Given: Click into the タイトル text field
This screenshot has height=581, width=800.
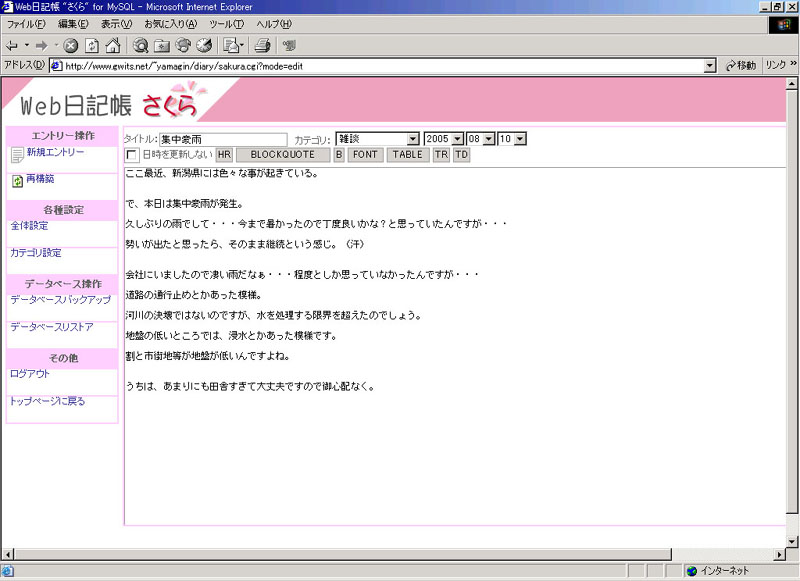Looking at the screenshot, I should click(222, 139).
